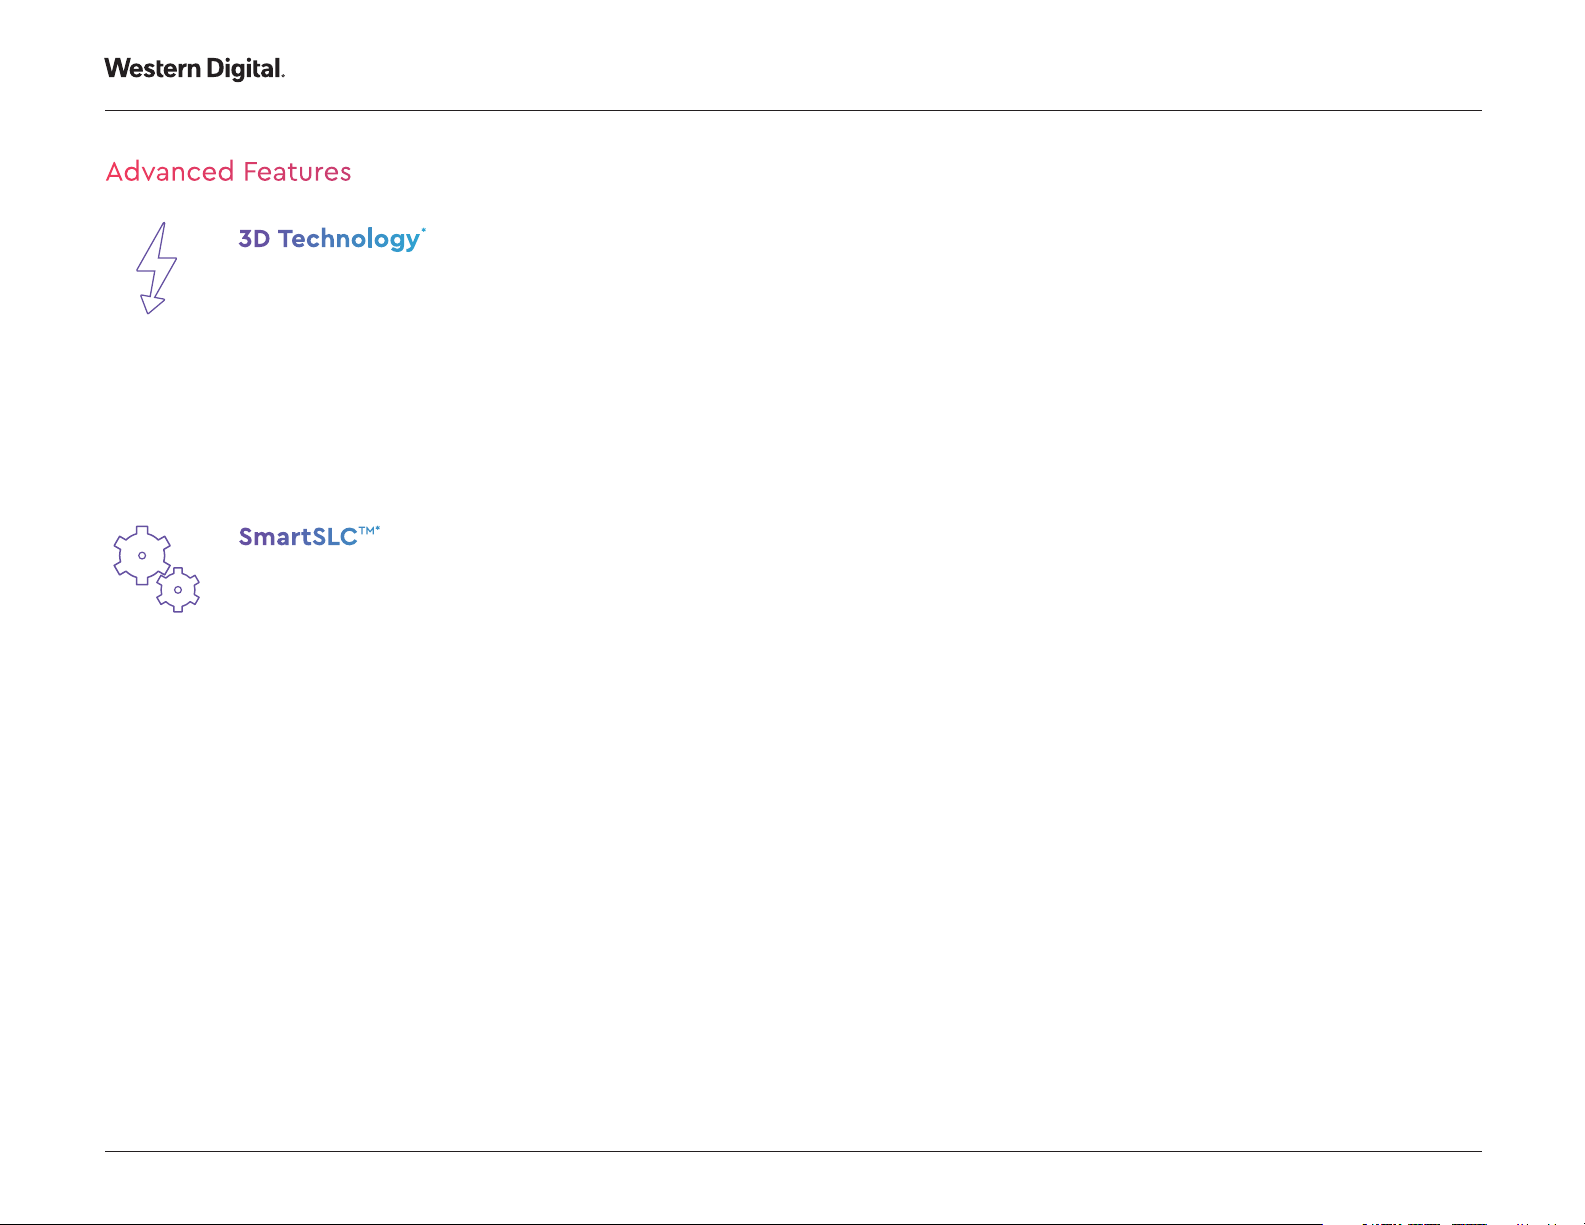The height and width of the screenshot is (1225, 1585).
Task: Click the gears icon beside SmartSLC
Action: click(155, 568)
